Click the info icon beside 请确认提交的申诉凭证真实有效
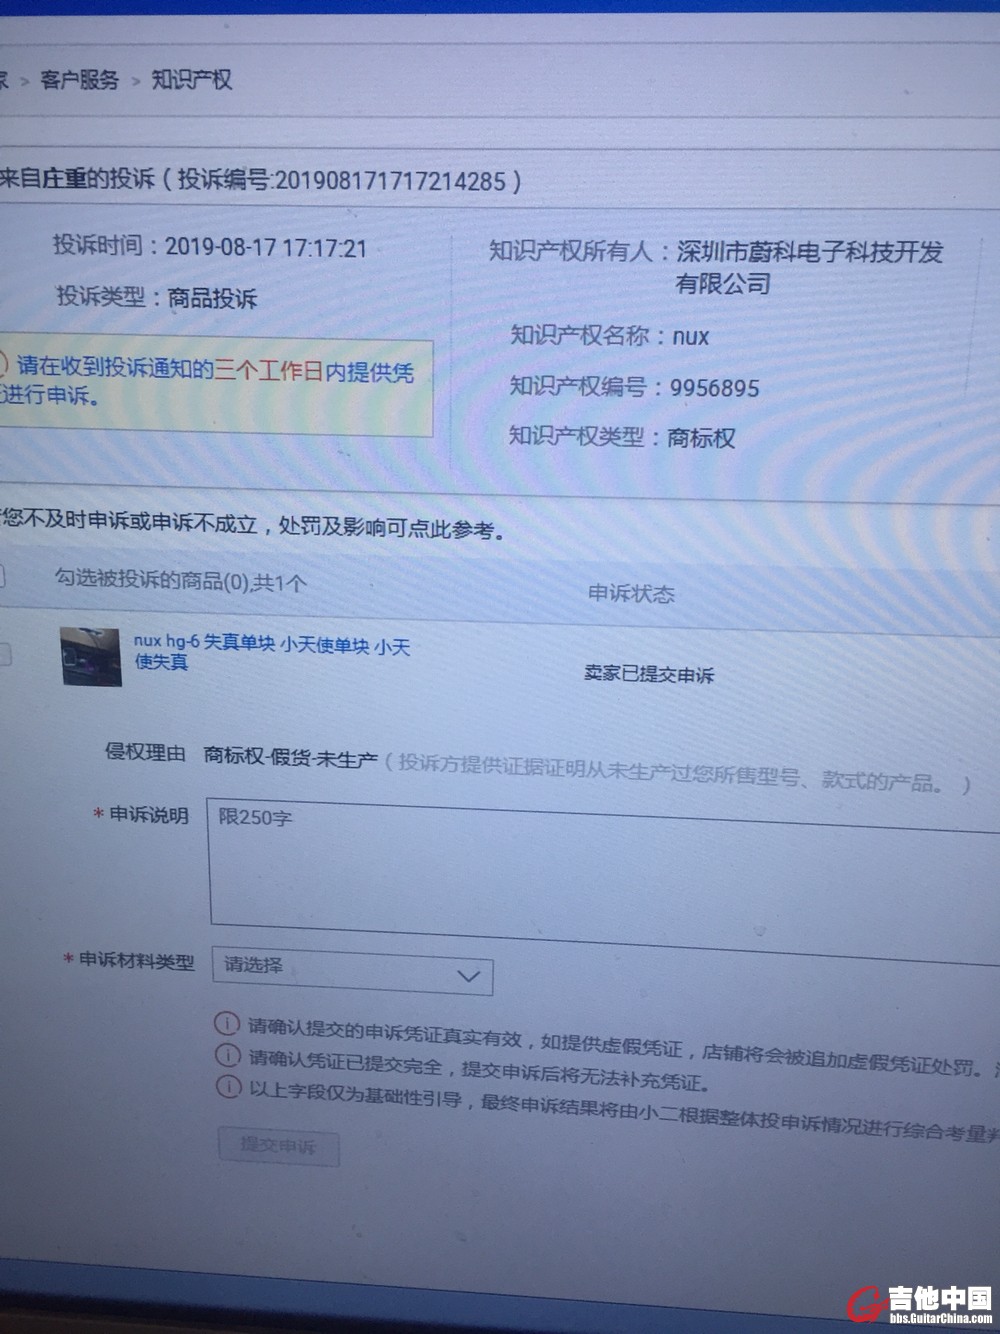1000x1334 pixels. pos(227,1023)
